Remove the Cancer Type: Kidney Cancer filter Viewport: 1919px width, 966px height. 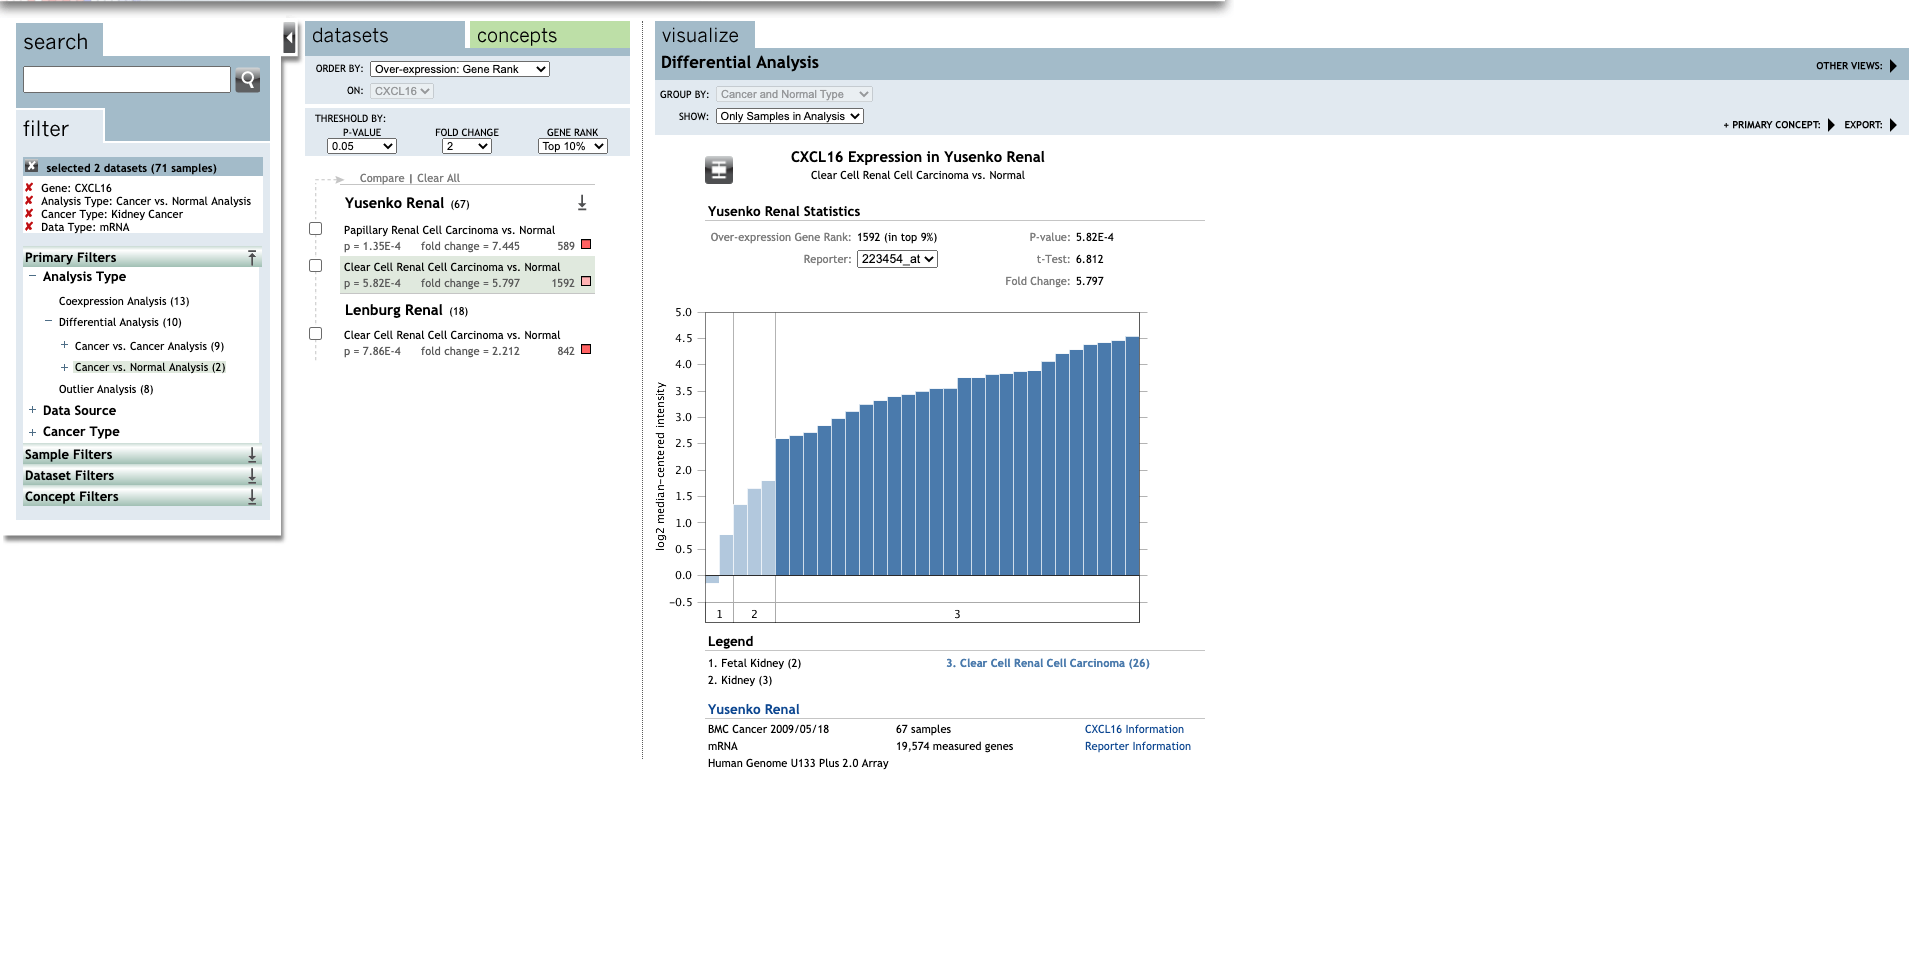pyautogui.click(x=29, y=214)
